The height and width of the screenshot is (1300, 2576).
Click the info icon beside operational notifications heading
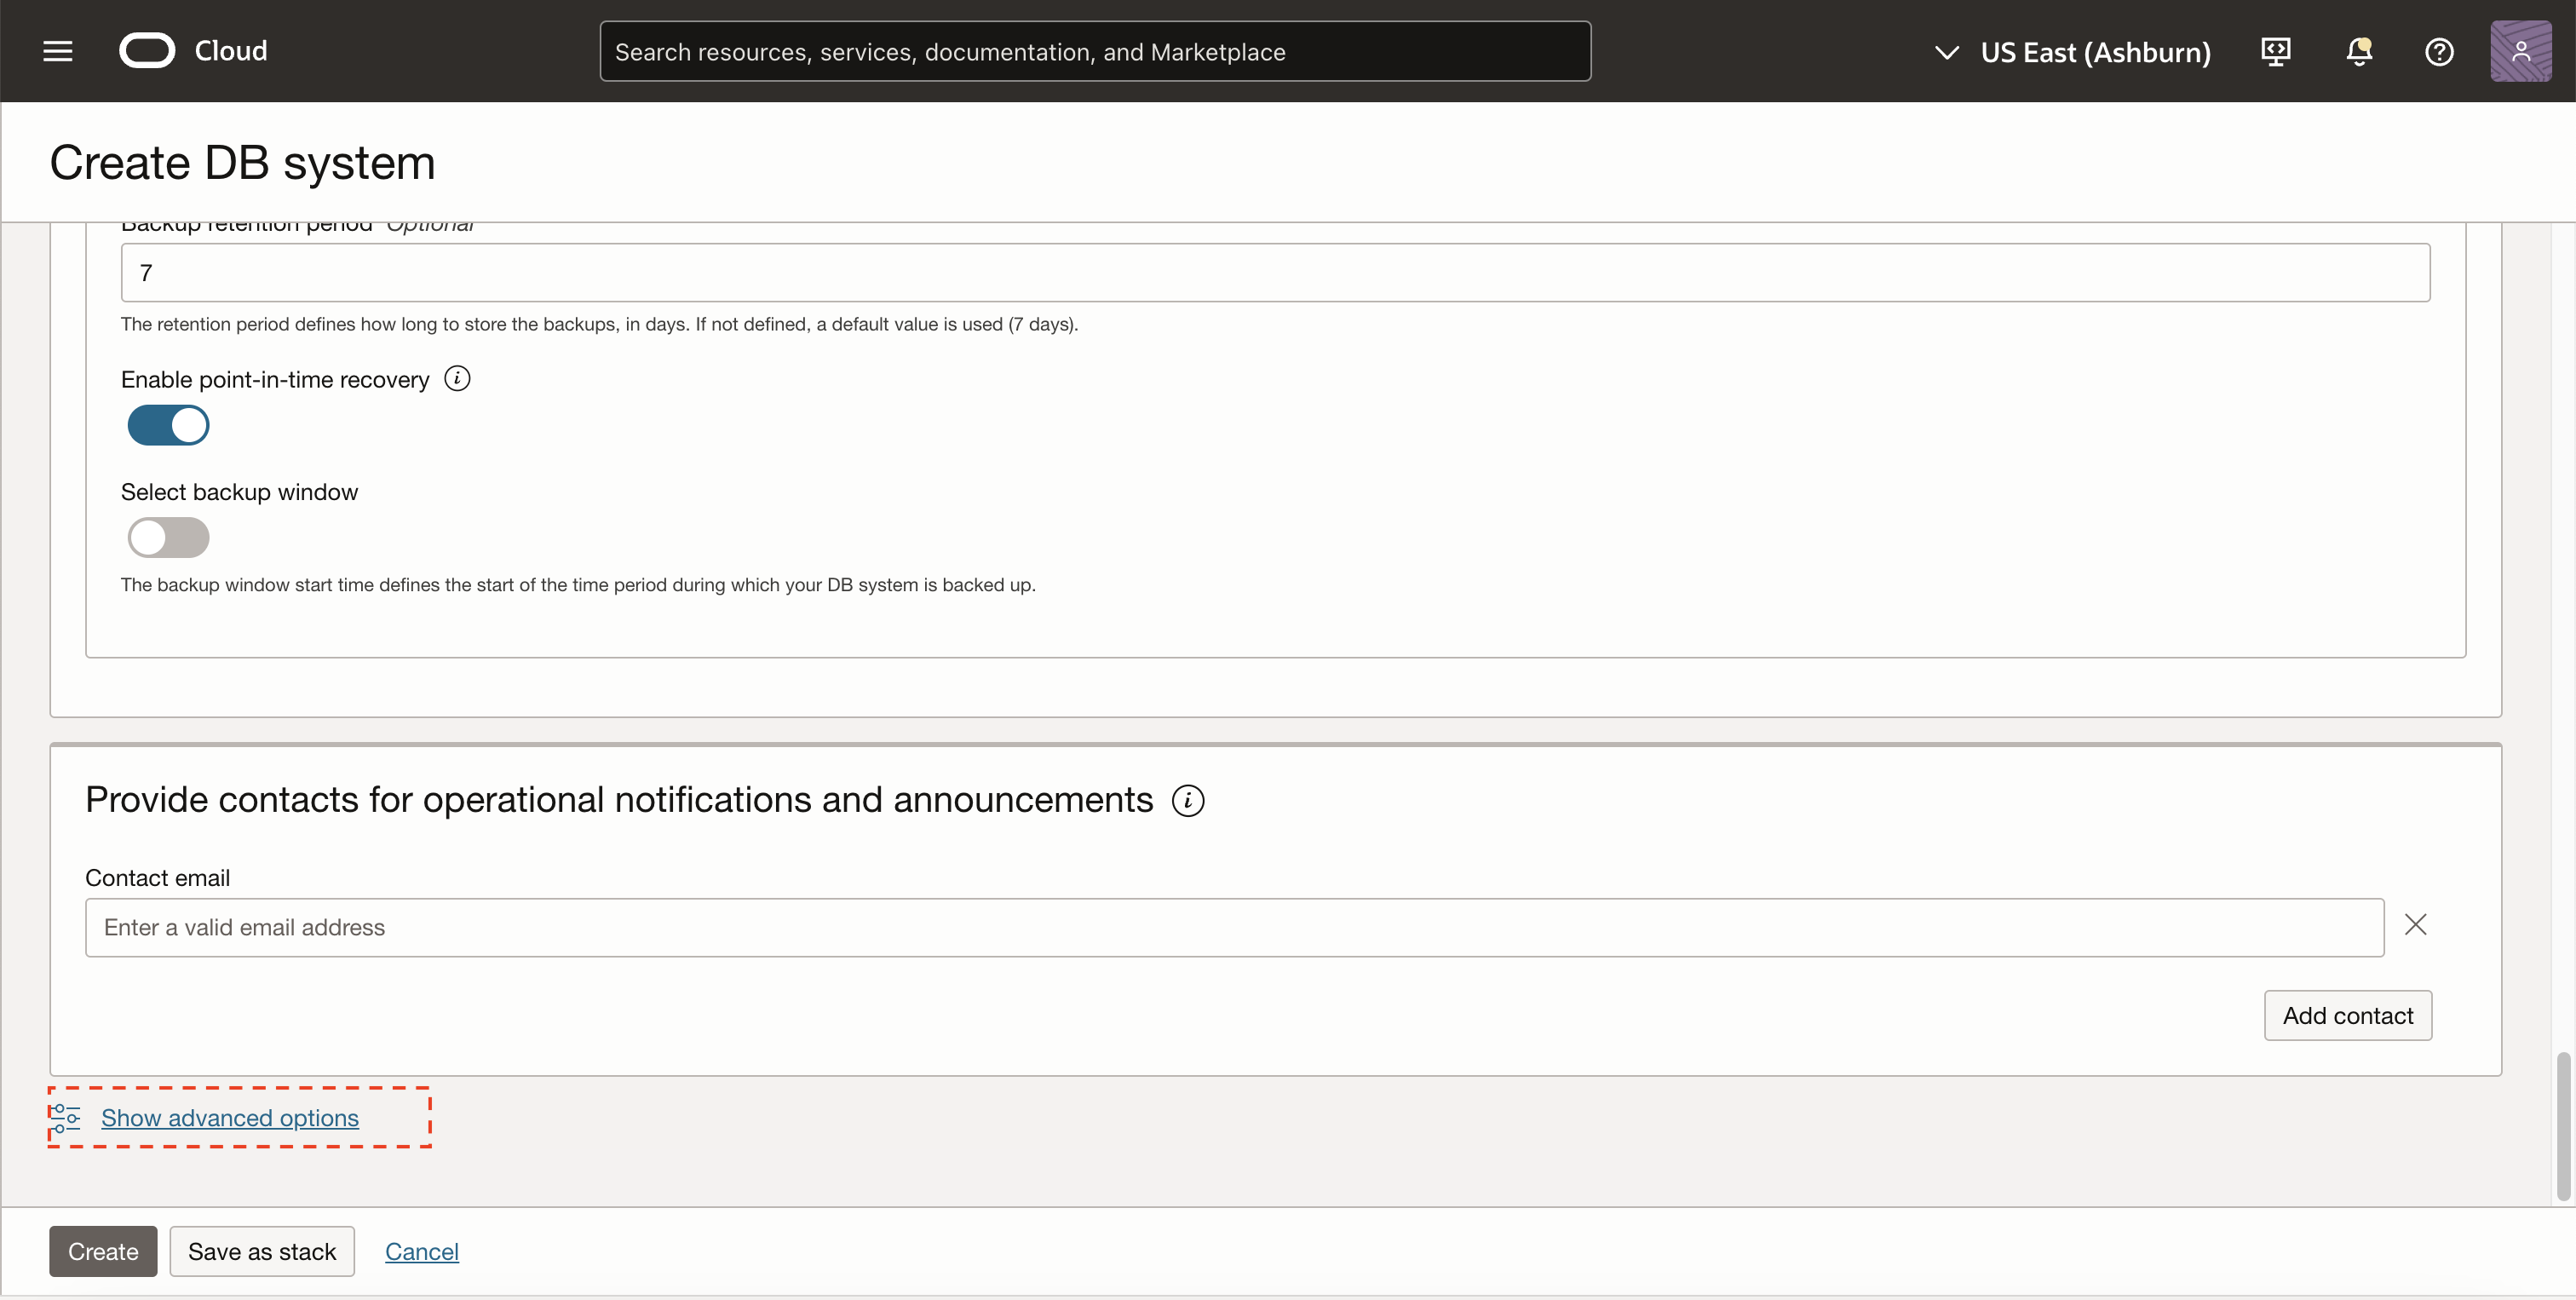pos(1187,800)
